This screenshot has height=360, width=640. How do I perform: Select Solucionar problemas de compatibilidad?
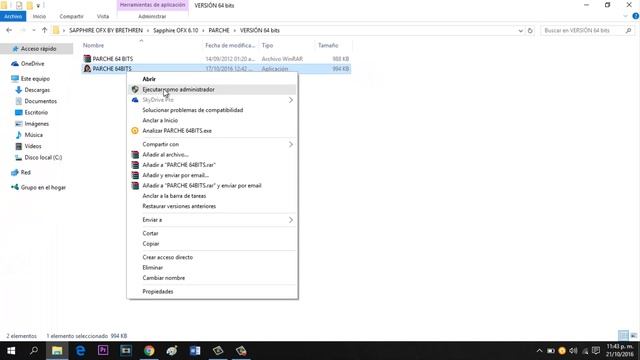point(212,110)
